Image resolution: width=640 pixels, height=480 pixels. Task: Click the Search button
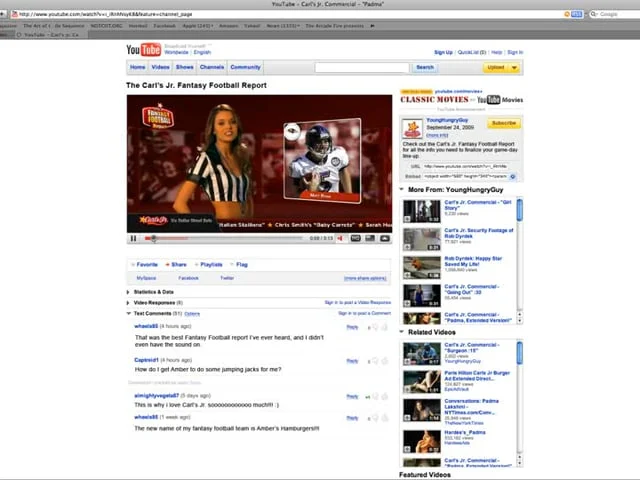pyautogui.click(x=425, y=67)
